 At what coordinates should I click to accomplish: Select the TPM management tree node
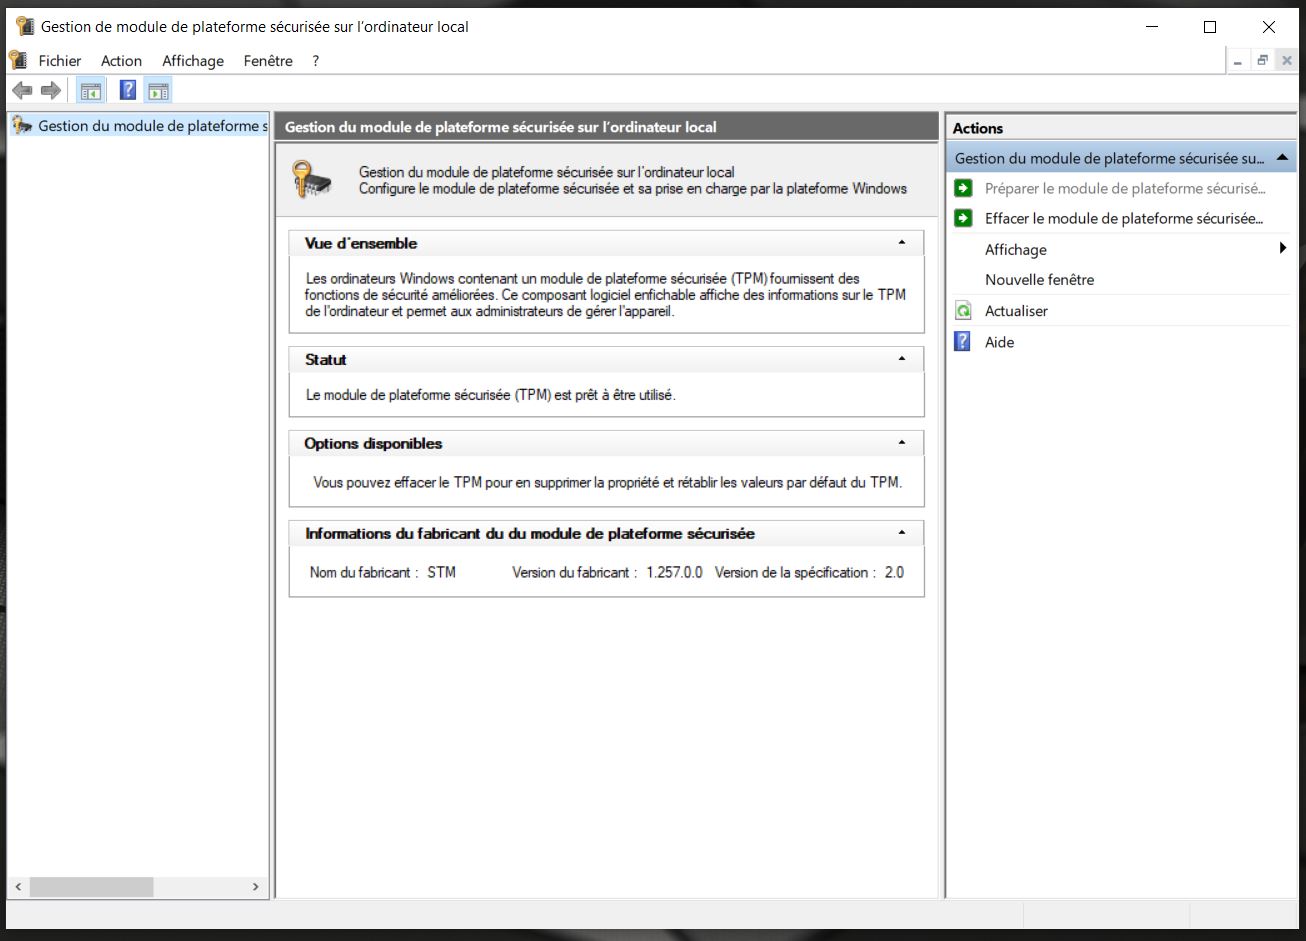tap(152, 126)
